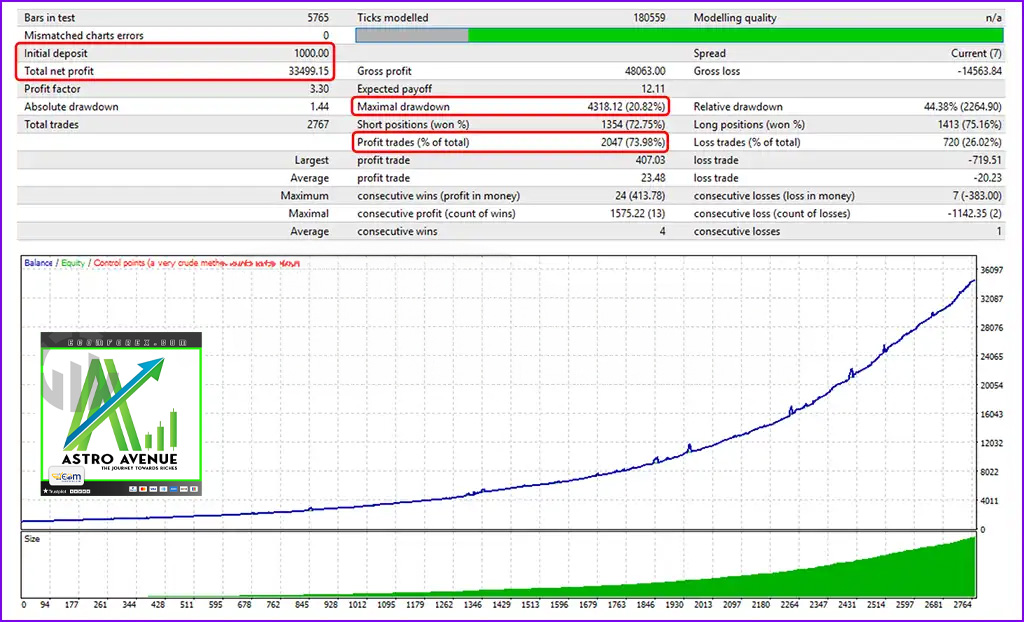Click the green Modelling quality bar
The width and height of the screenshot is (1024, 622).
click(x=735, y=35)
